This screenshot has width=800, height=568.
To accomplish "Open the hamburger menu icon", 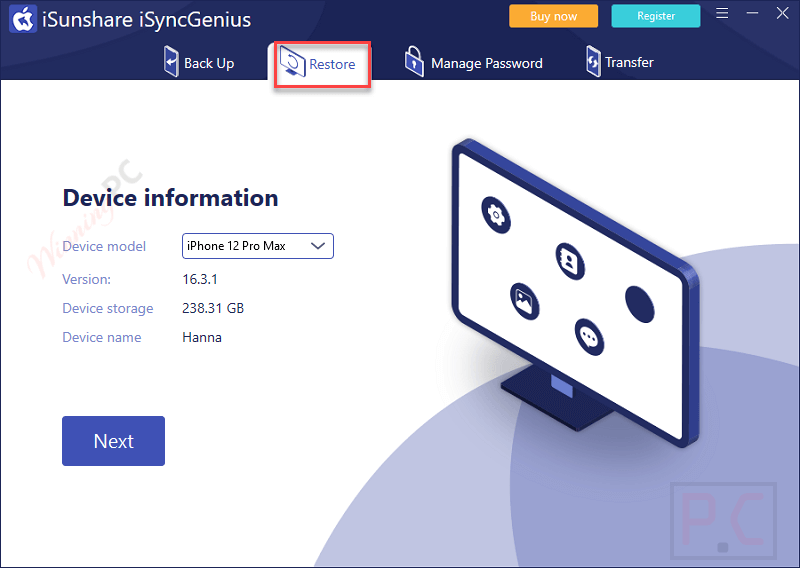I will 722,13.
